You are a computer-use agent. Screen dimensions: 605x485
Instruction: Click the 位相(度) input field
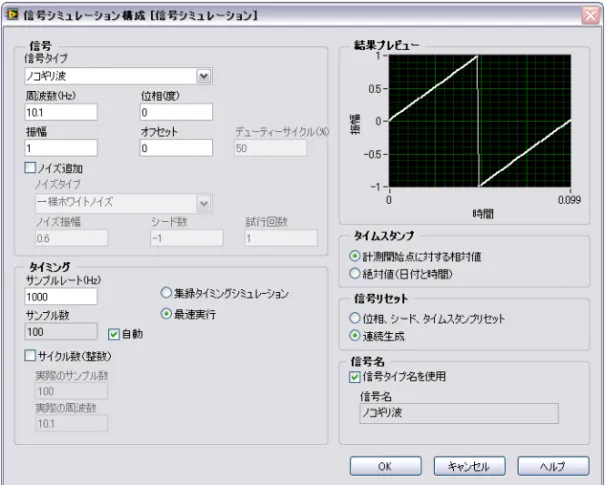176,112
